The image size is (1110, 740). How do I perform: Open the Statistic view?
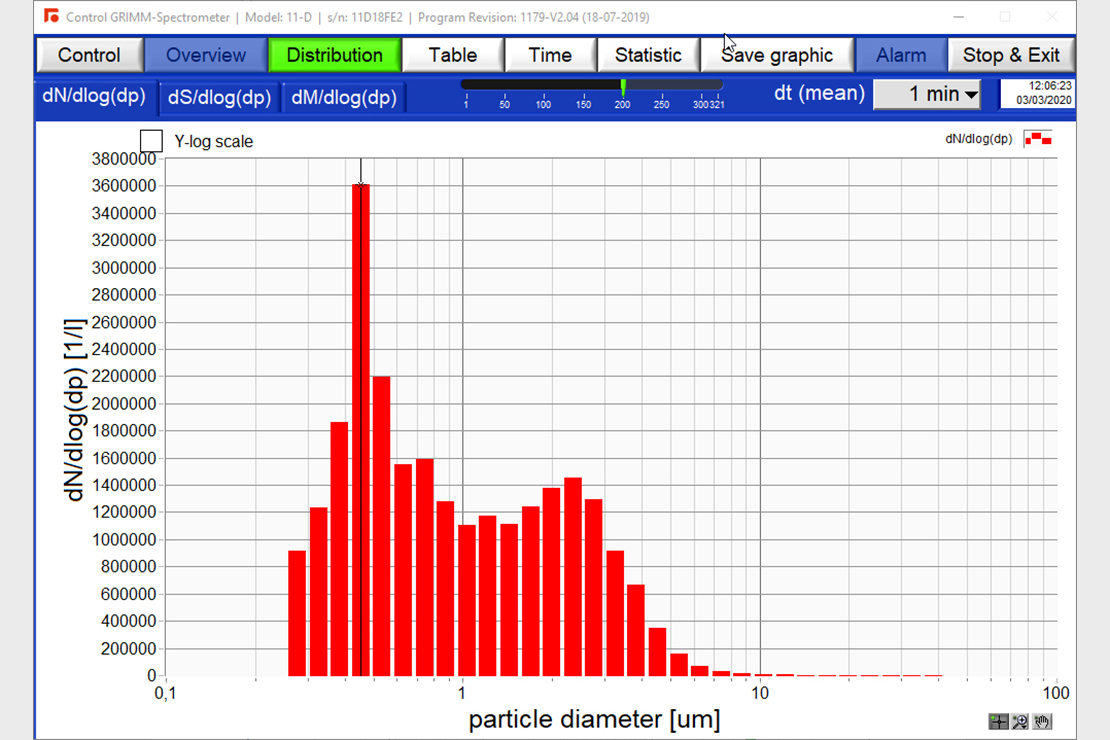point(647,55)
